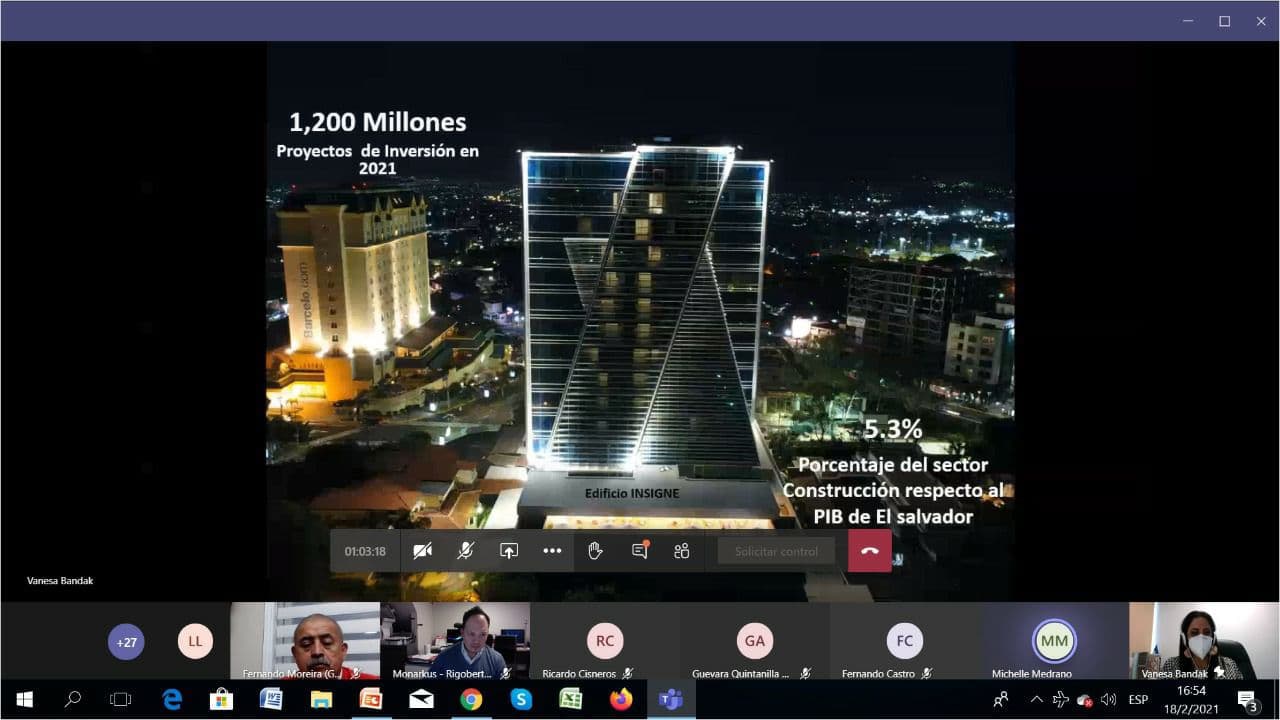Screen dimensions: 1280x720
Task: Open the share screen tray
Action: point(509,551)
